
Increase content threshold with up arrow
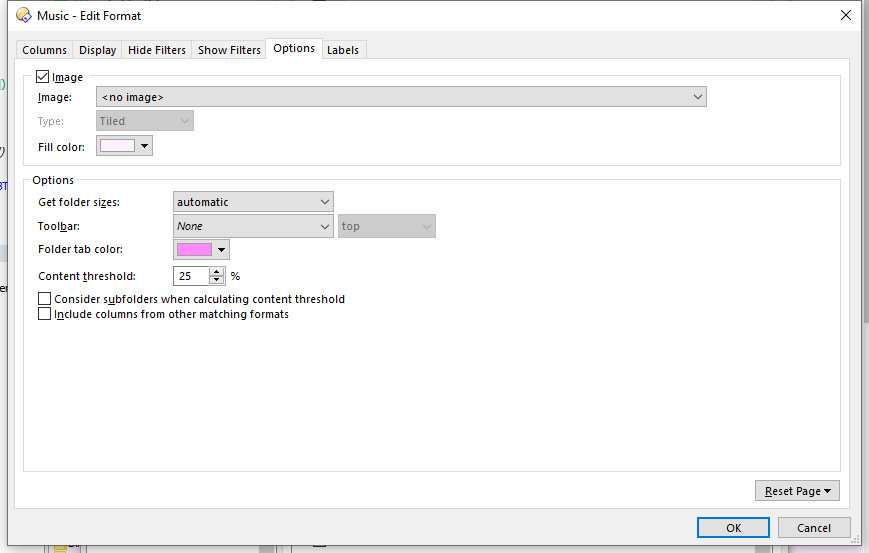(217, 271)
